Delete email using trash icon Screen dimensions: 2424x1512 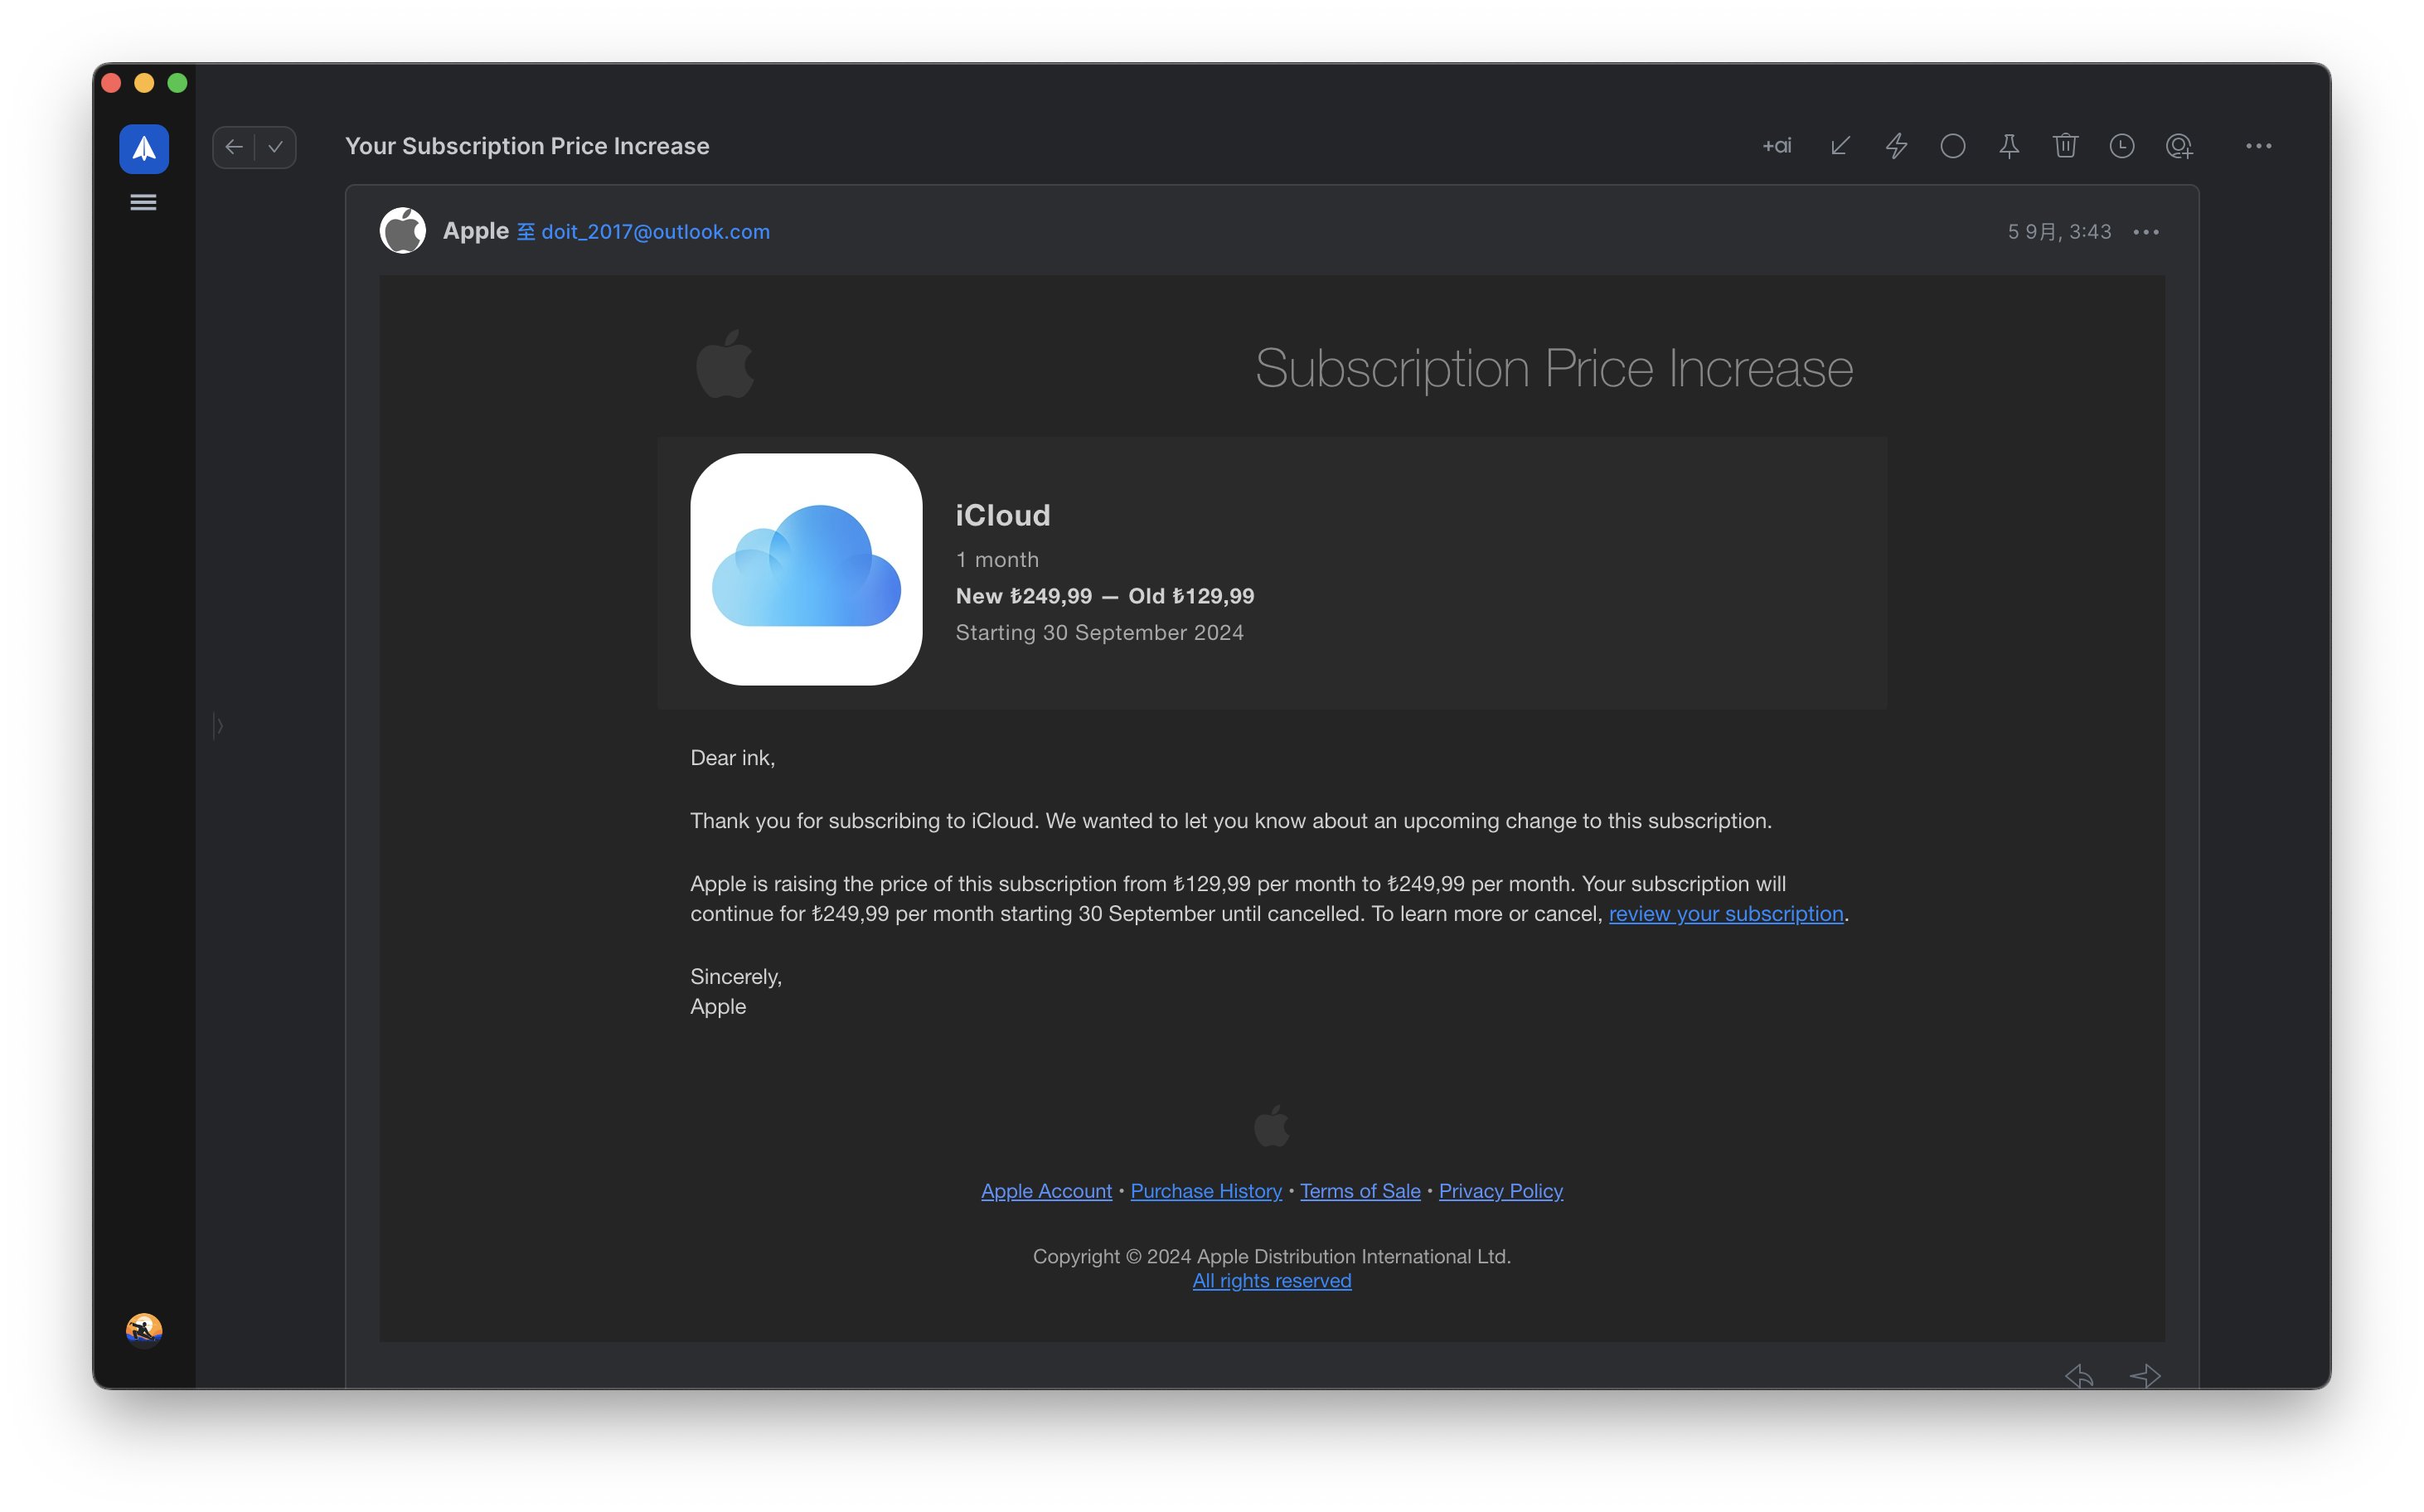pos(2065,146)
